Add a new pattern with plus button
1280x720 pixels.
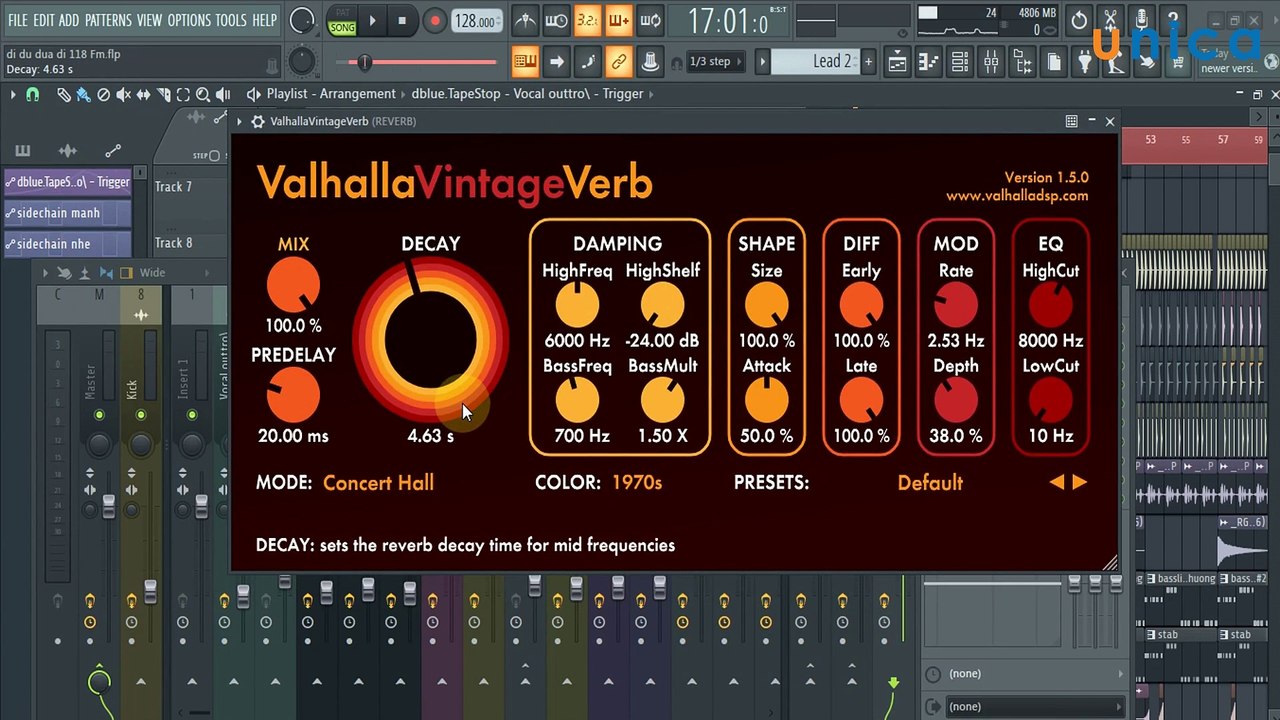click(x=868, y=61)
